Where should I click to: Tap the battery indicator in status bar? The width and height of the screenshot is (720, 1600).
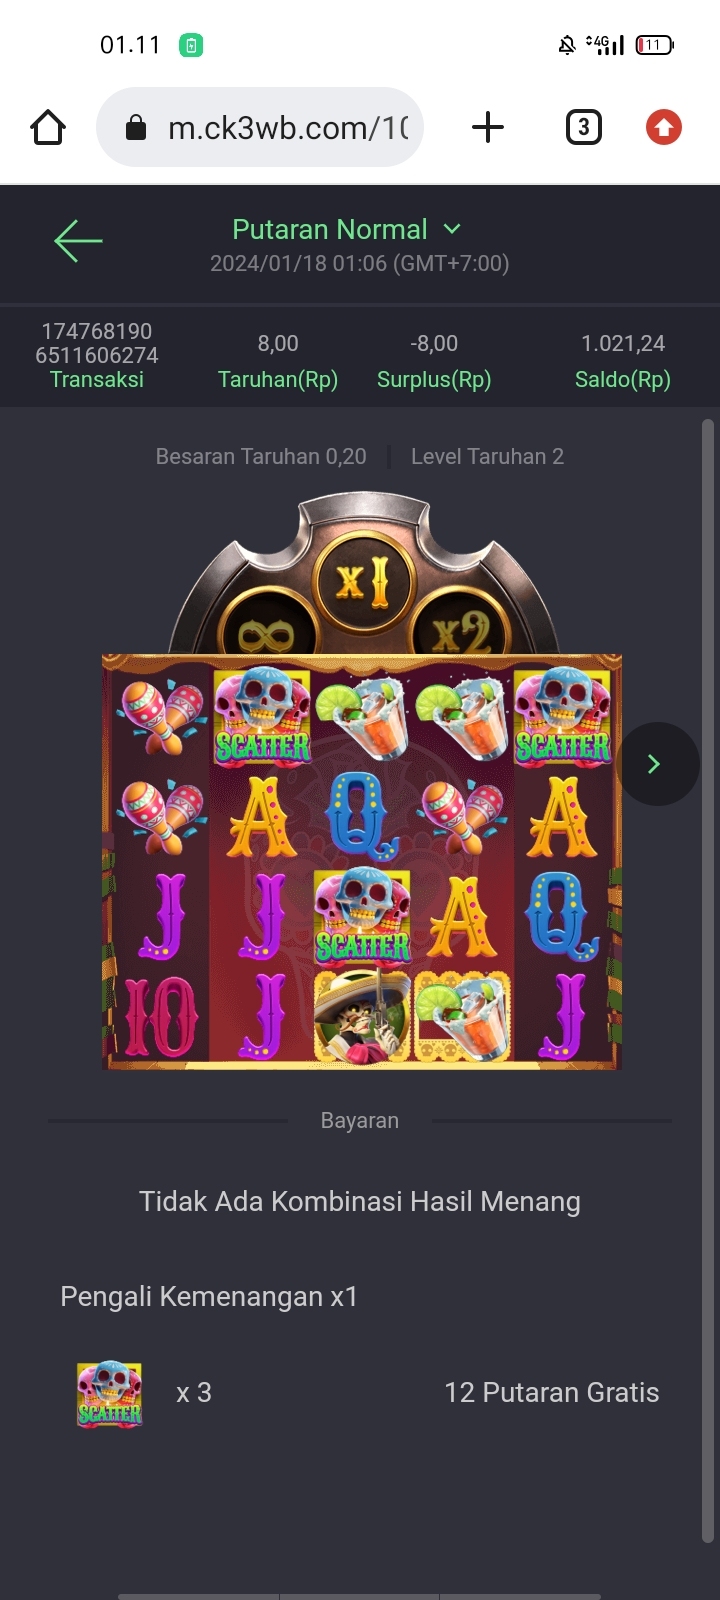pyautogui.click(x=655, y=45)
